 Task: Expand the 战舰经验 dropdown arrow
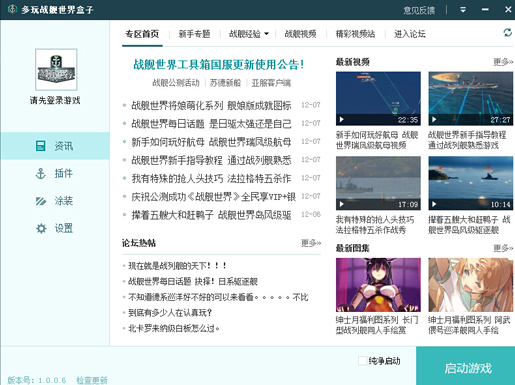click(266, 34)
